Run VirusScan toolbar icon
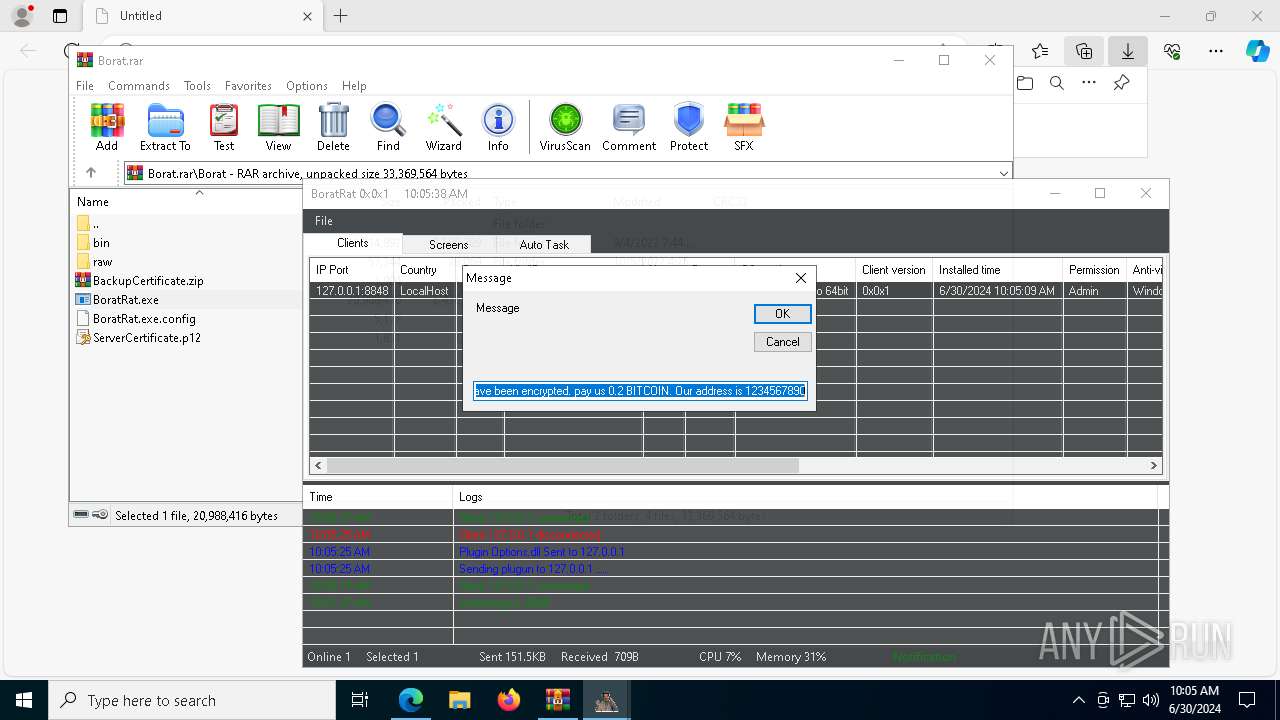 pyautogui.click(x=565, y=127)
